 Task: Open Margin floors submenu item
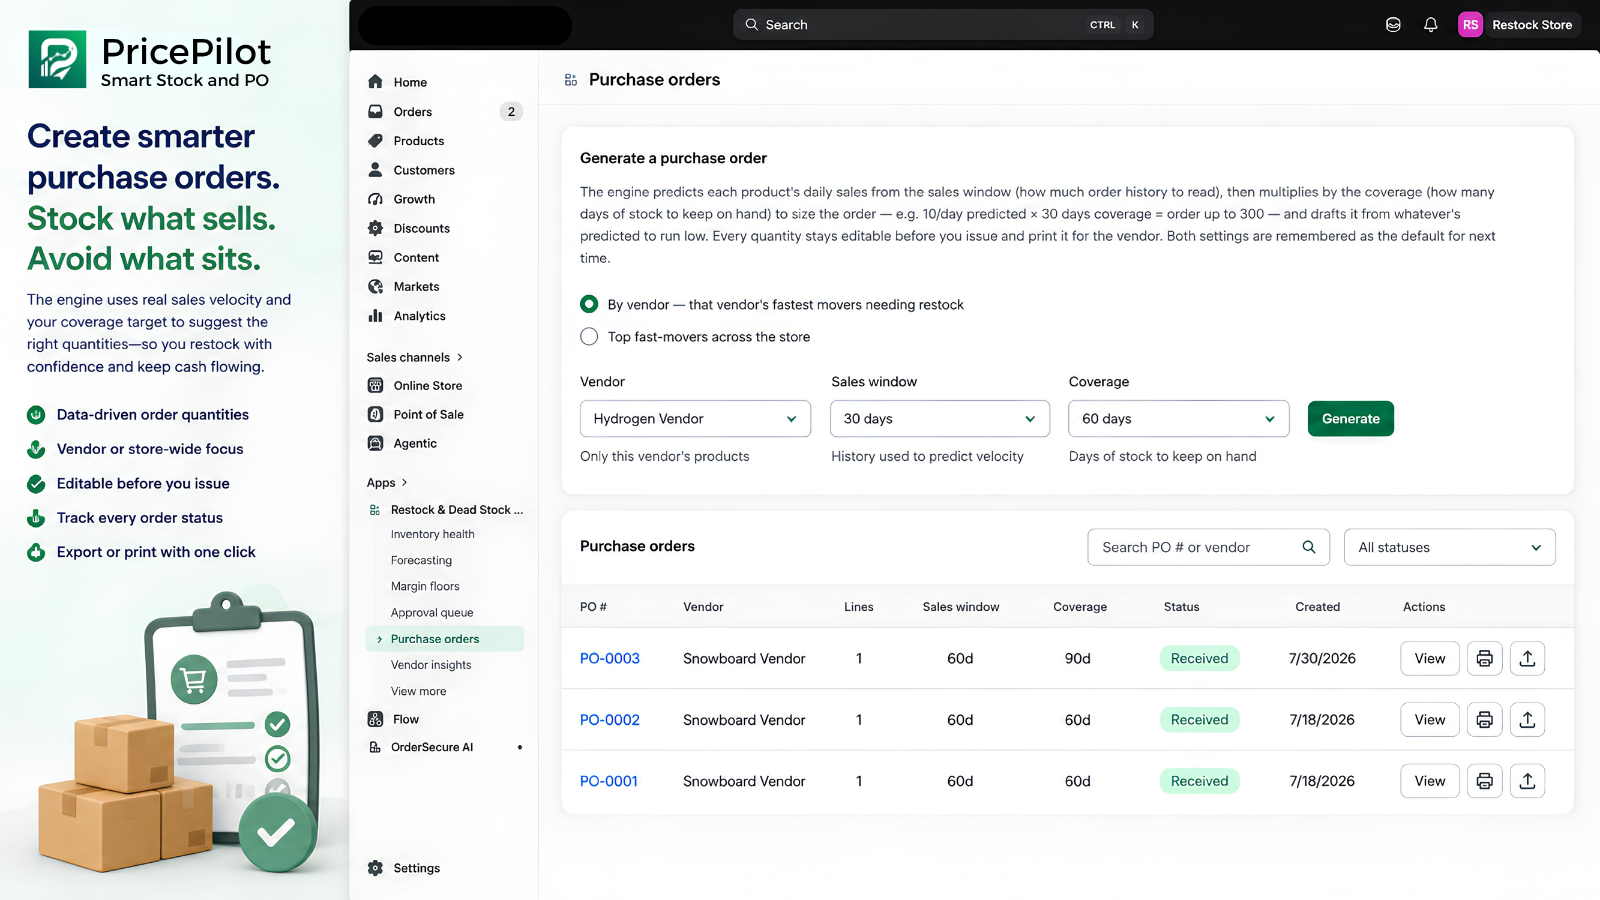(425, 586)
